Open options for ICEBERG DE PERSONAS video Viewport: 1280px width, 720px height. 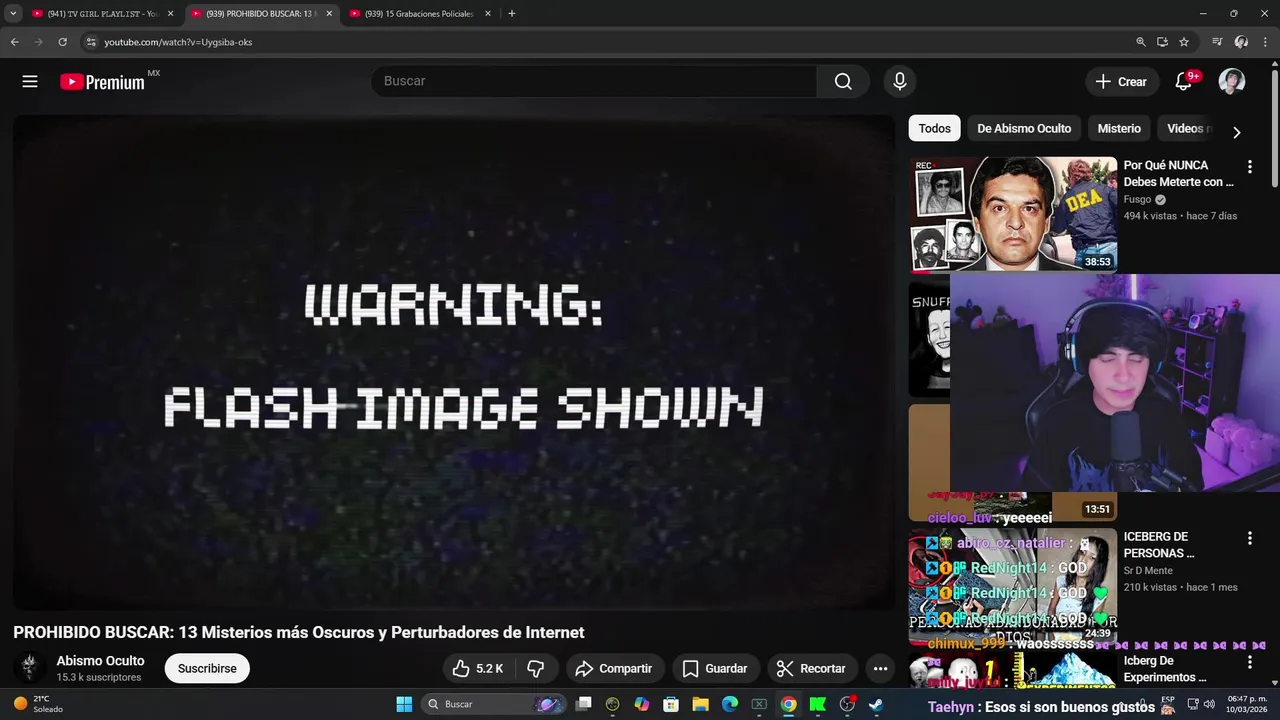point(1249,539)
